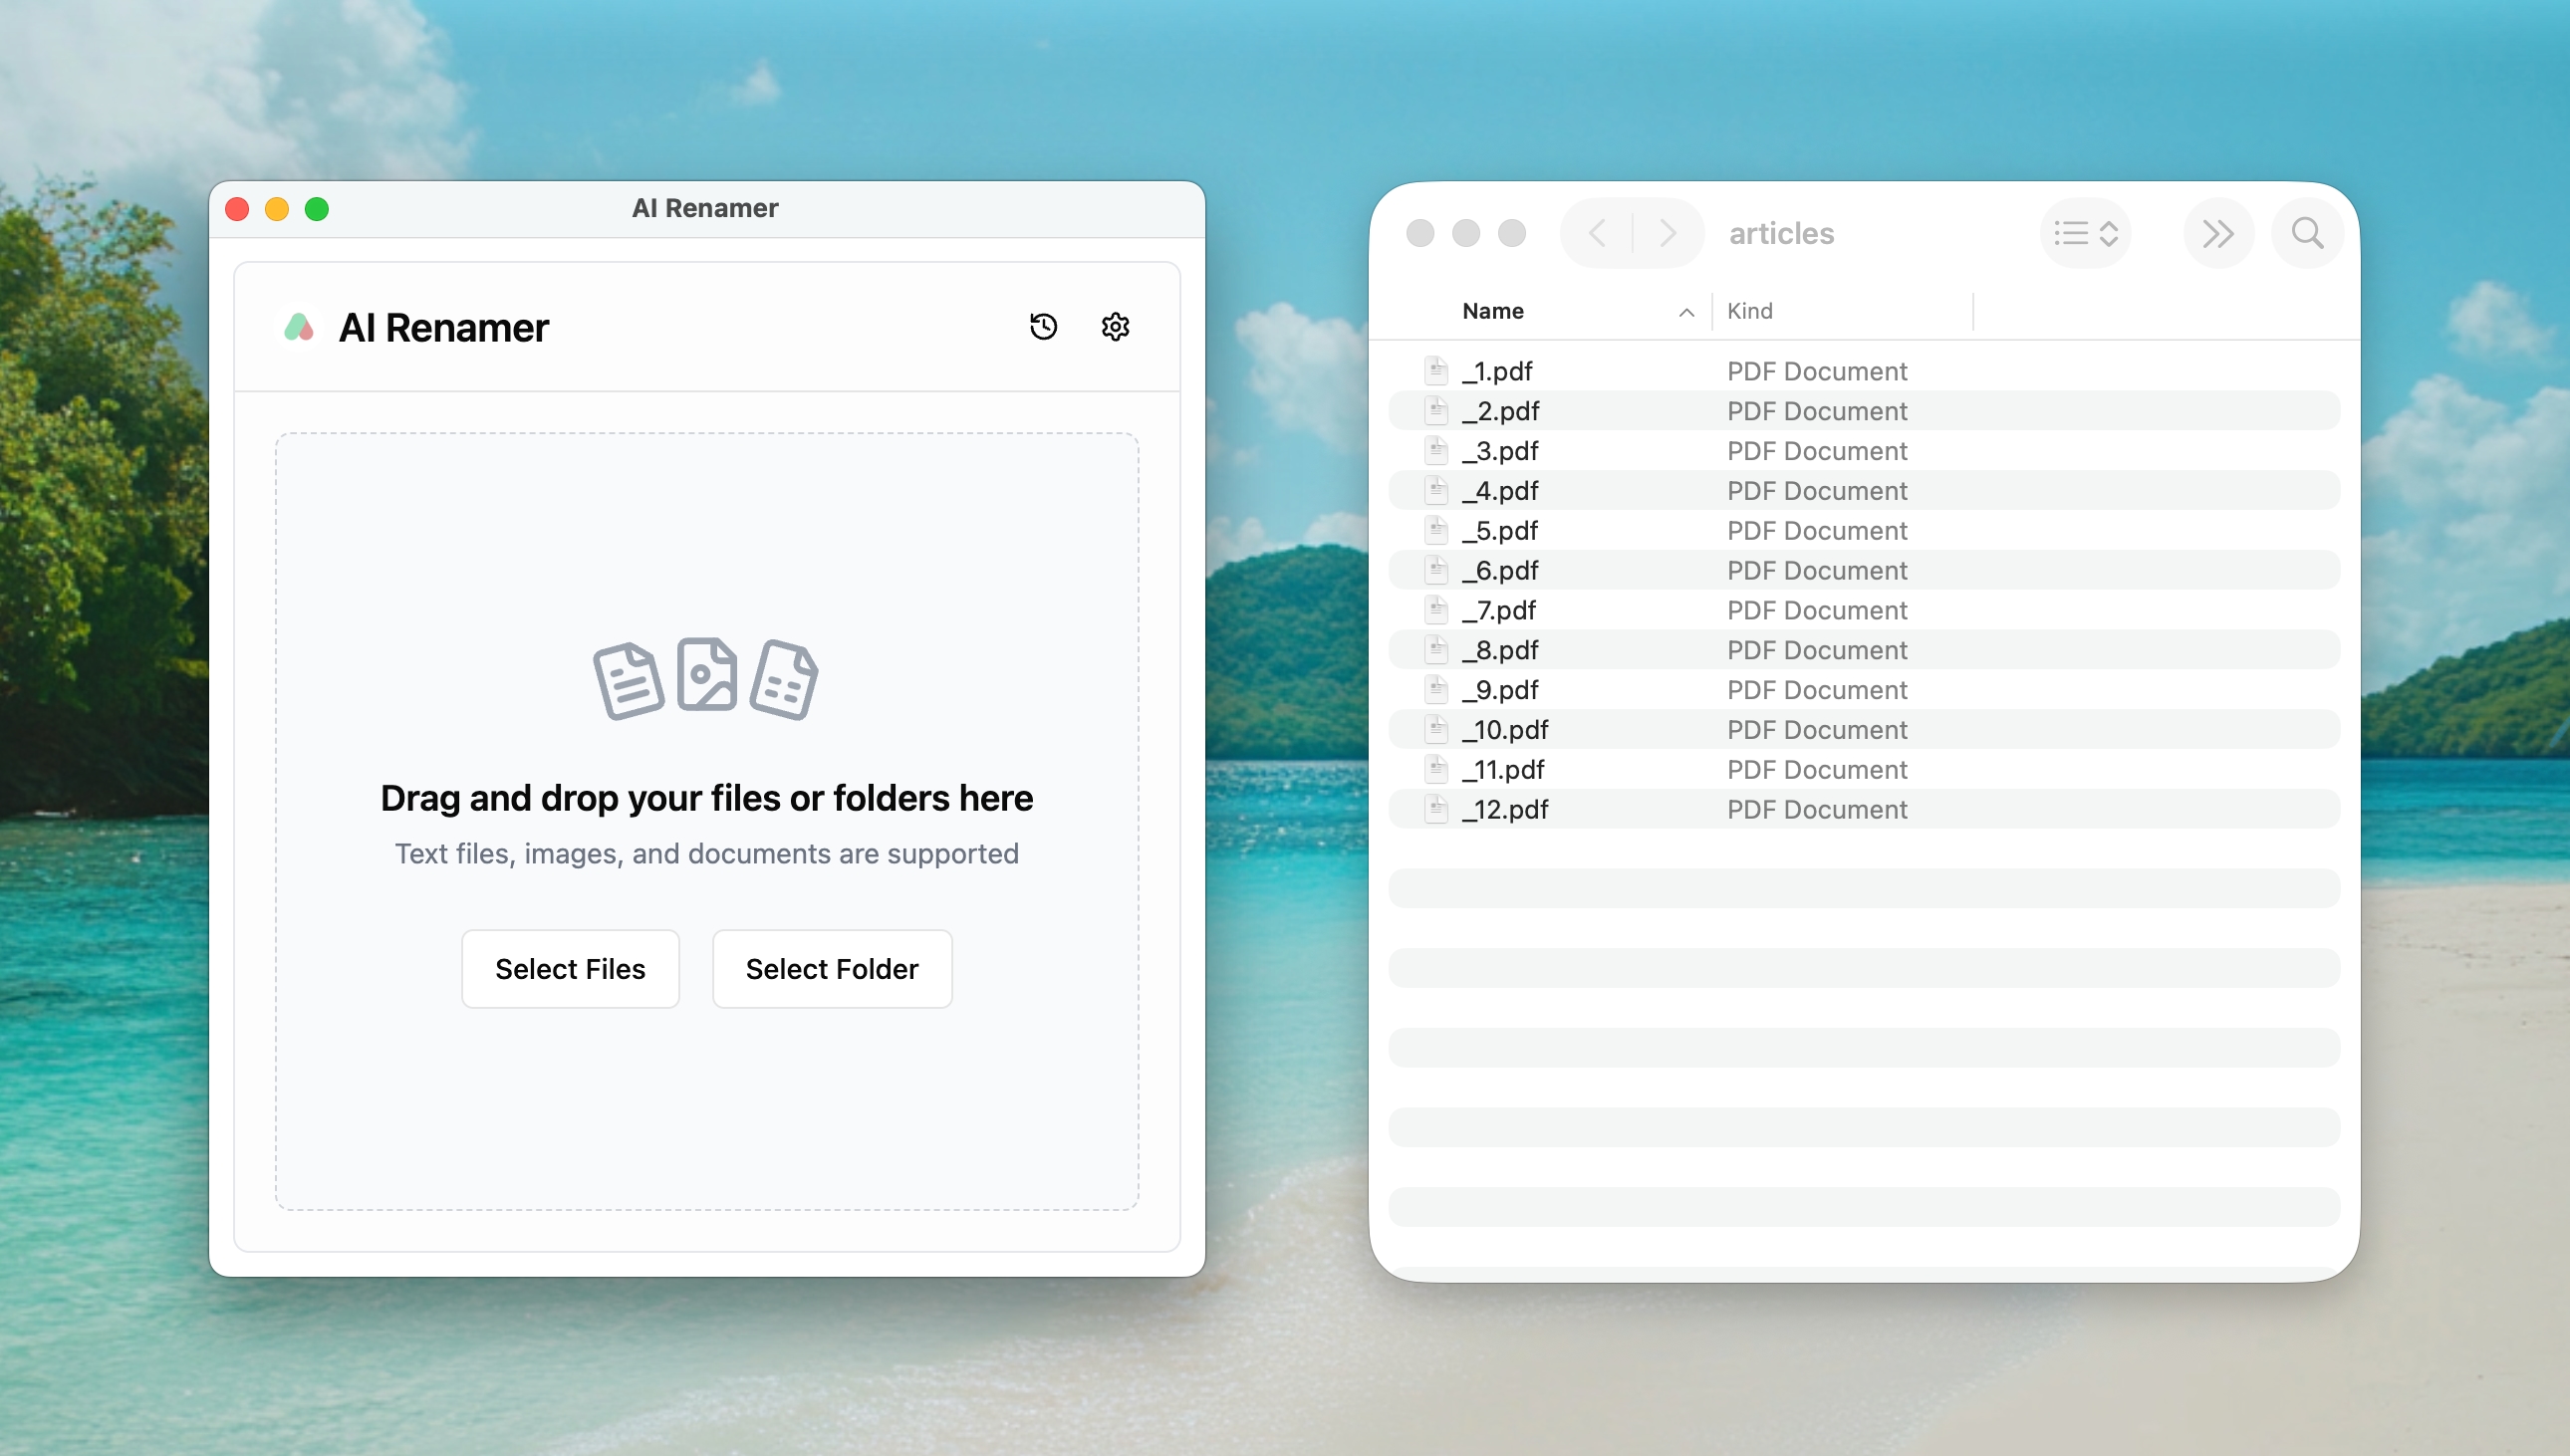
Task: Toggle sort order on the Name column
Action: point(1492,311)
